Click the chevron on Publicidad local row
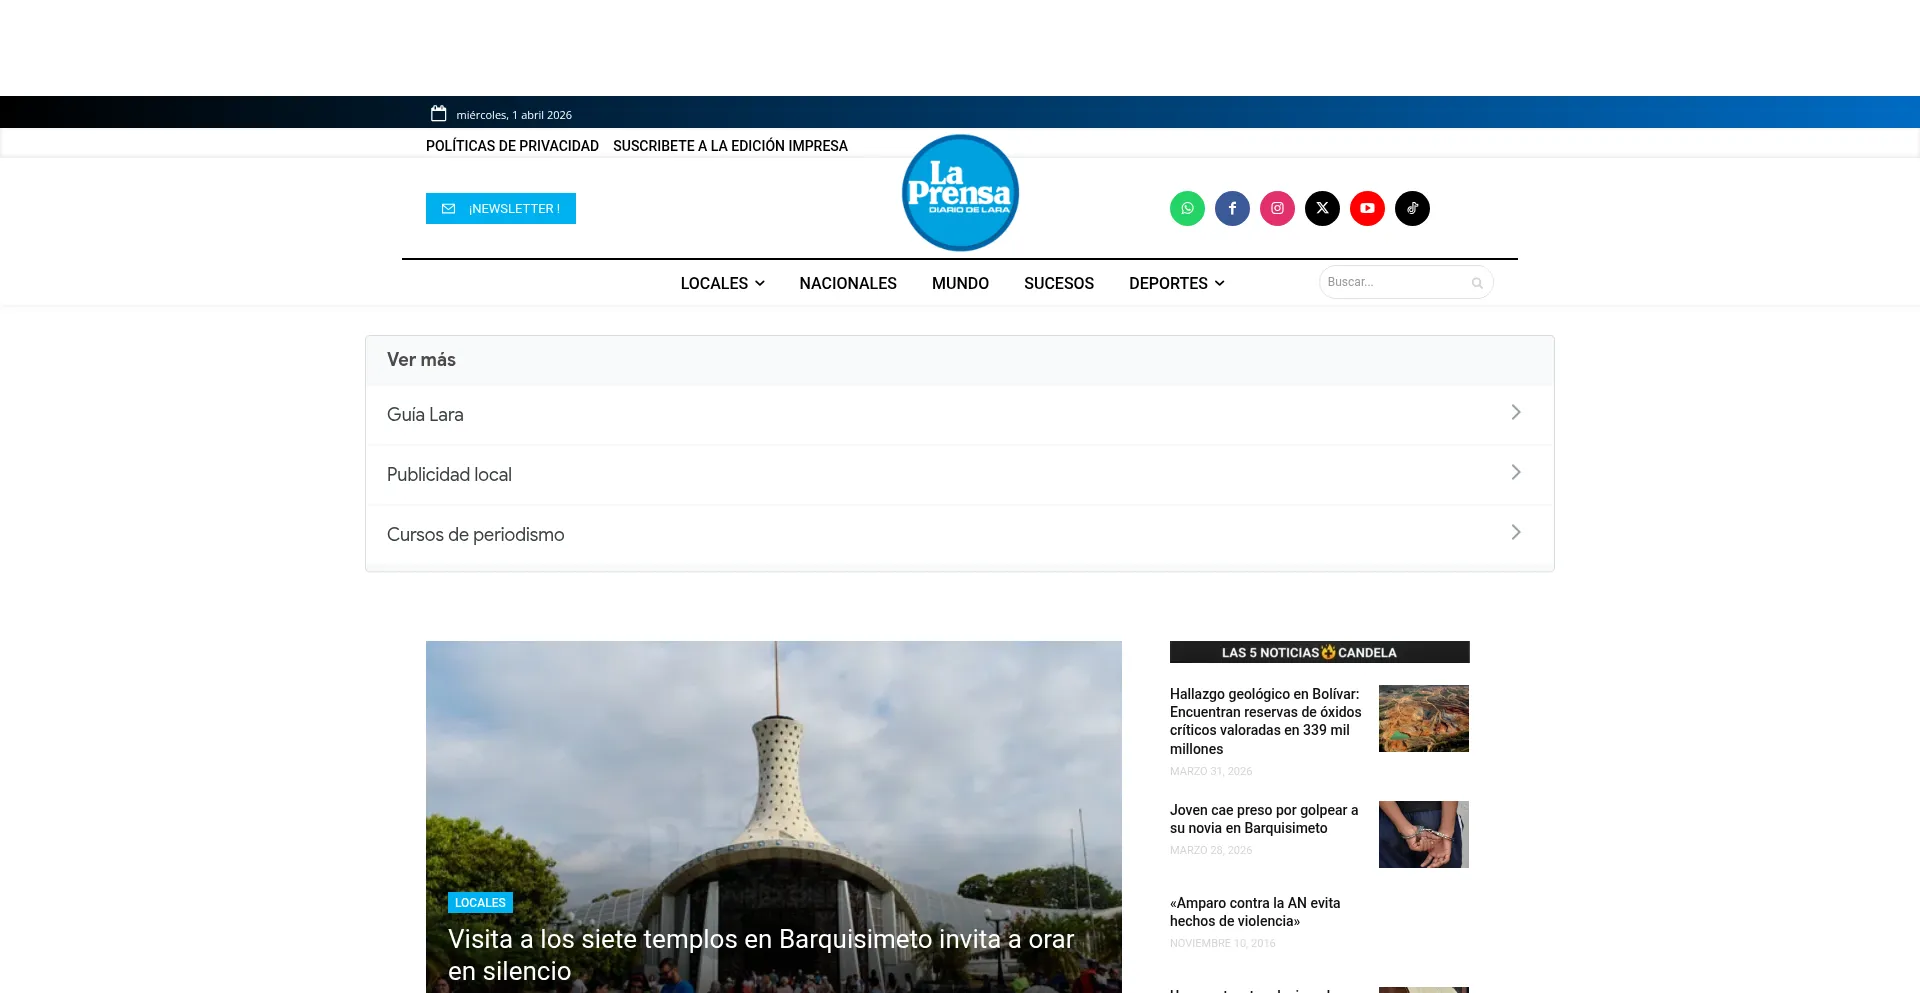Screen dimensions: 1920x993 1516,472
